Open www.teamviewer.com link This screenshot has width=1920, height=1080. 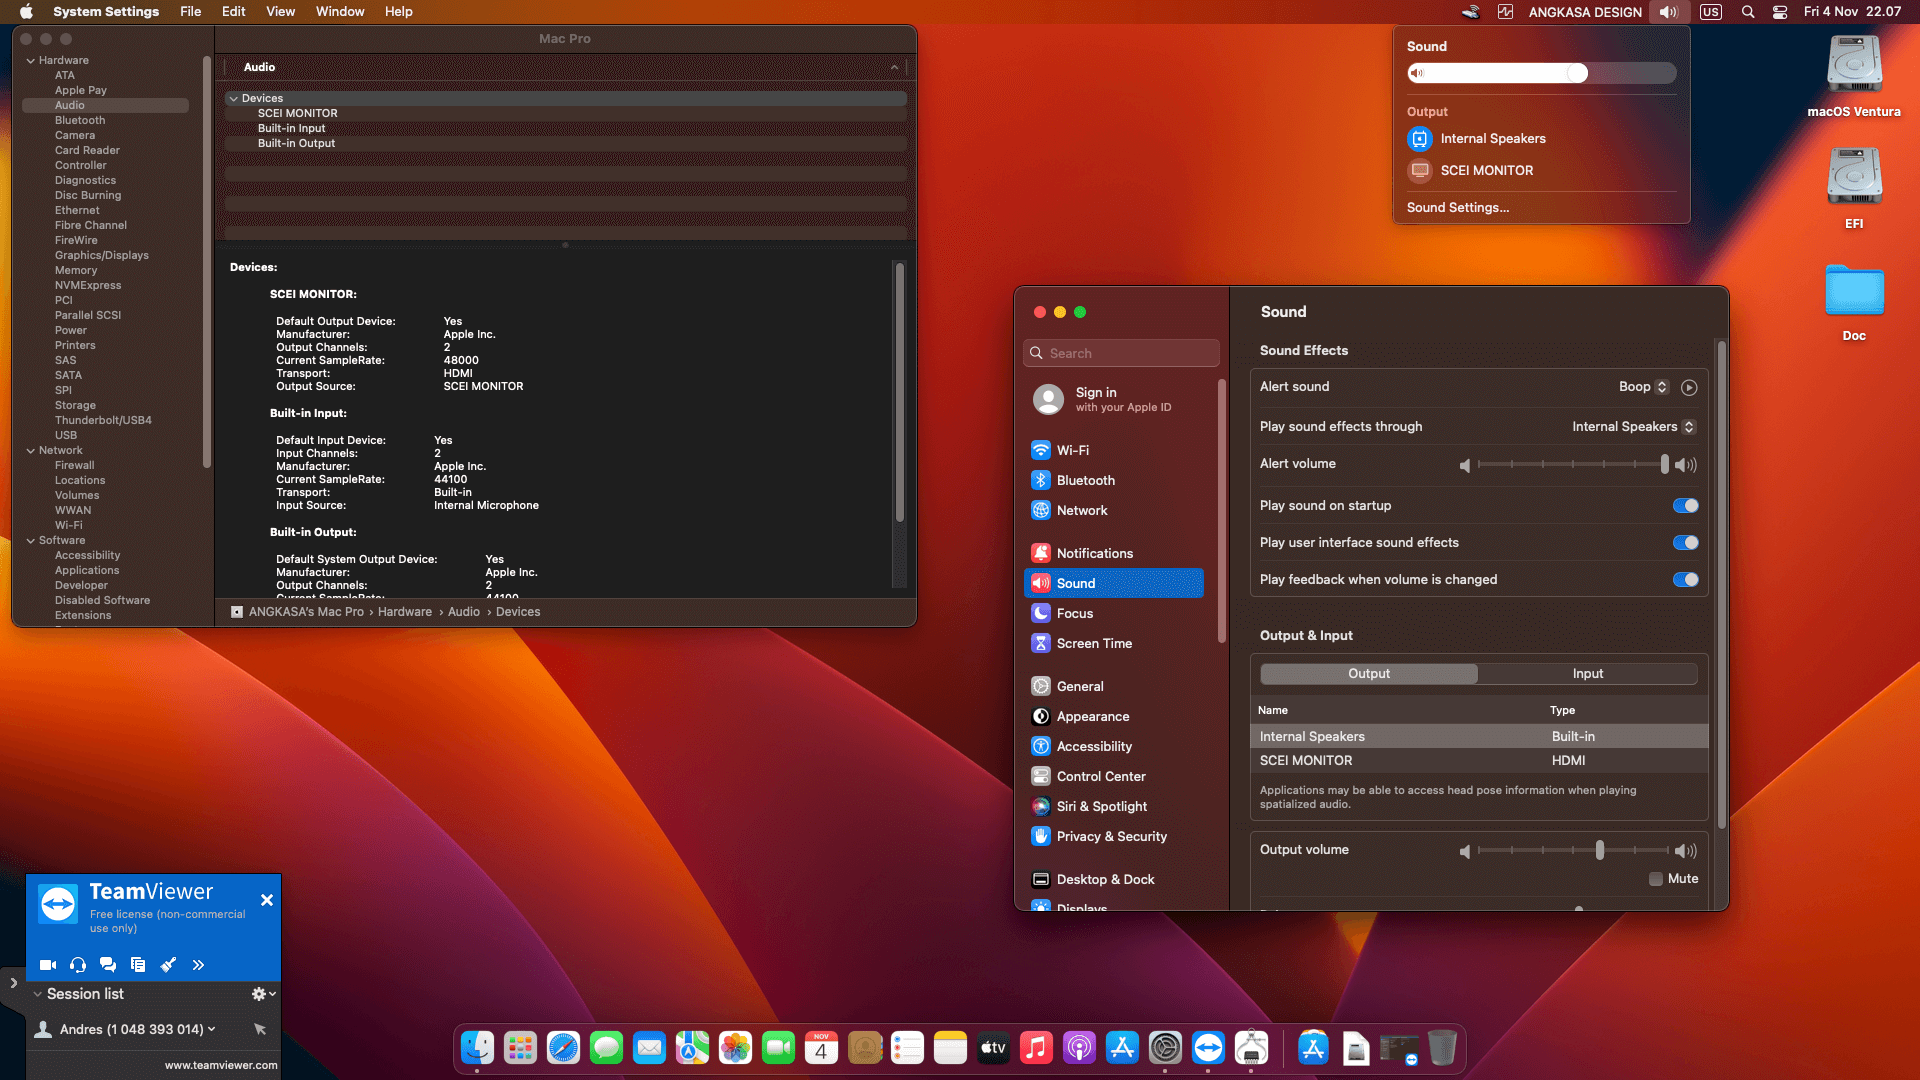[x=221, y=1066]
